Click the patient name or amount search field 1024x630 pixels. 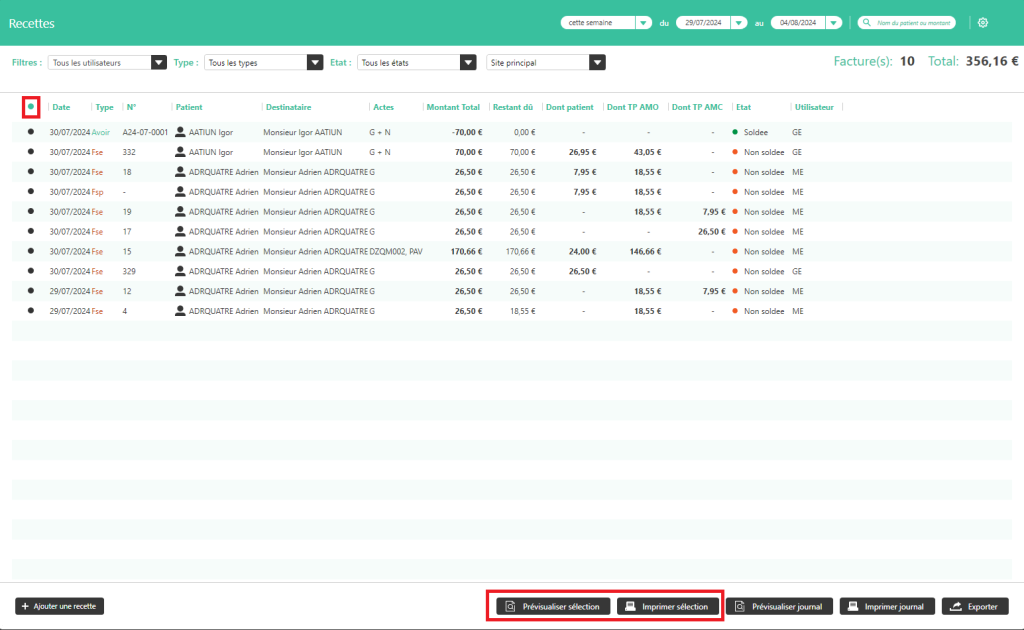[914, 23]
